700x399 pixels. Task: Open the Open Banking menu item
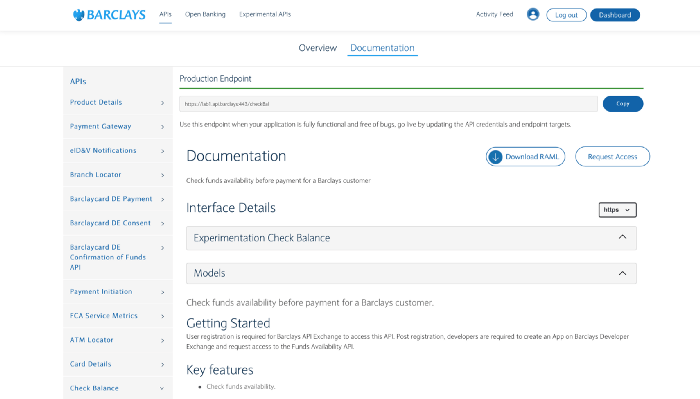coord(205,14)
